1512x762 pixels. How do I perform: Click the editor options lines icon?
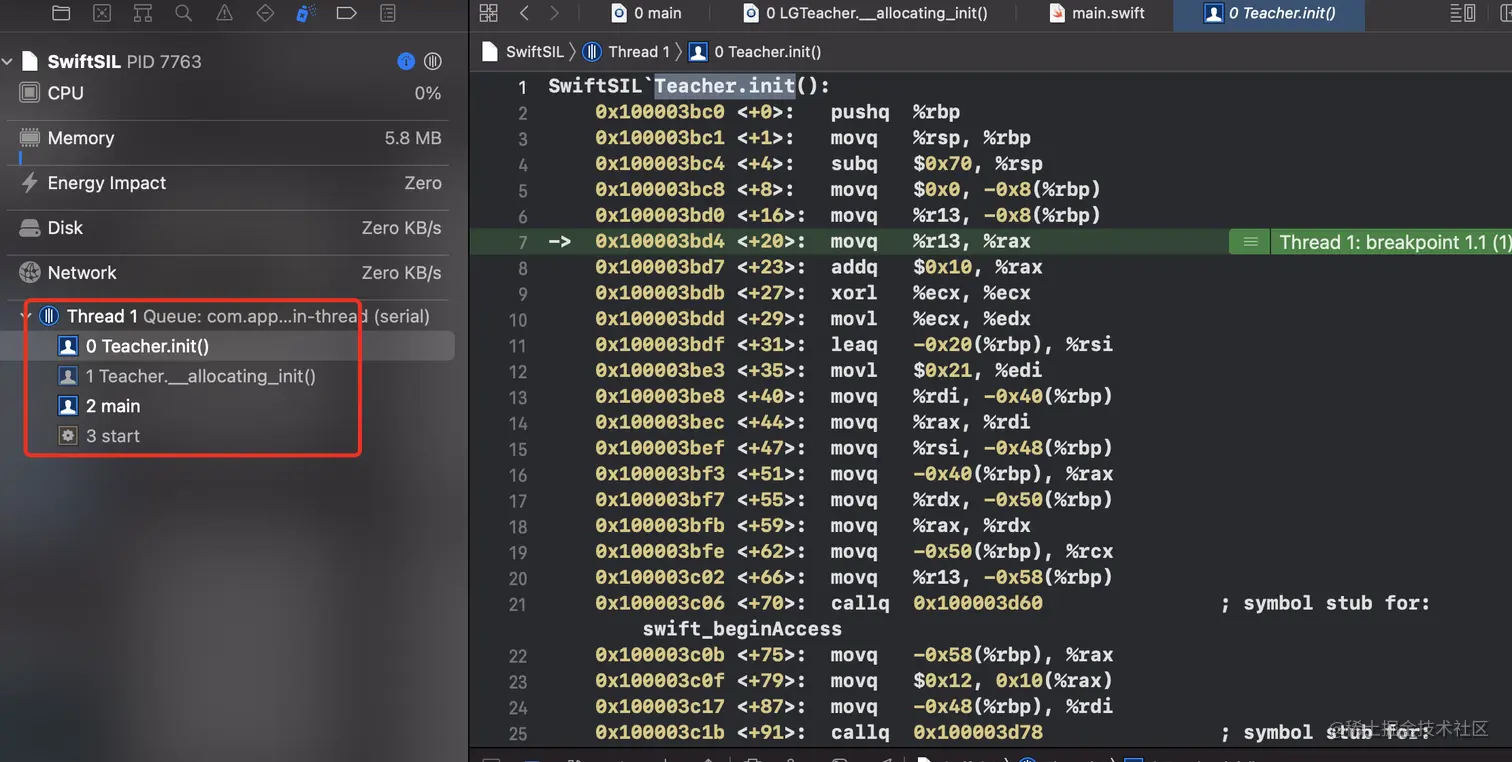1462,13
